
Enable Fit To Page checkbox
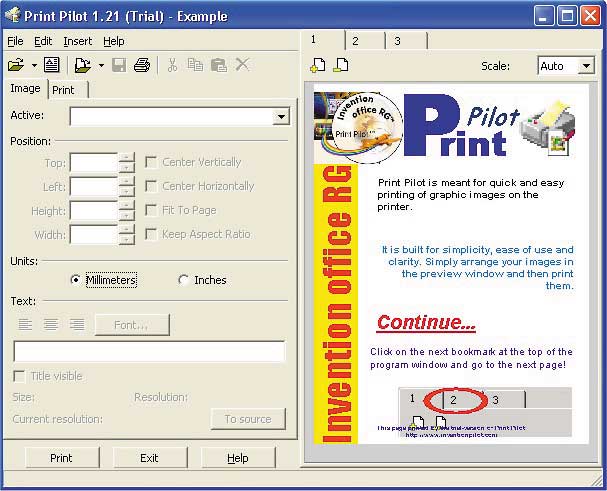click(151, 210)
